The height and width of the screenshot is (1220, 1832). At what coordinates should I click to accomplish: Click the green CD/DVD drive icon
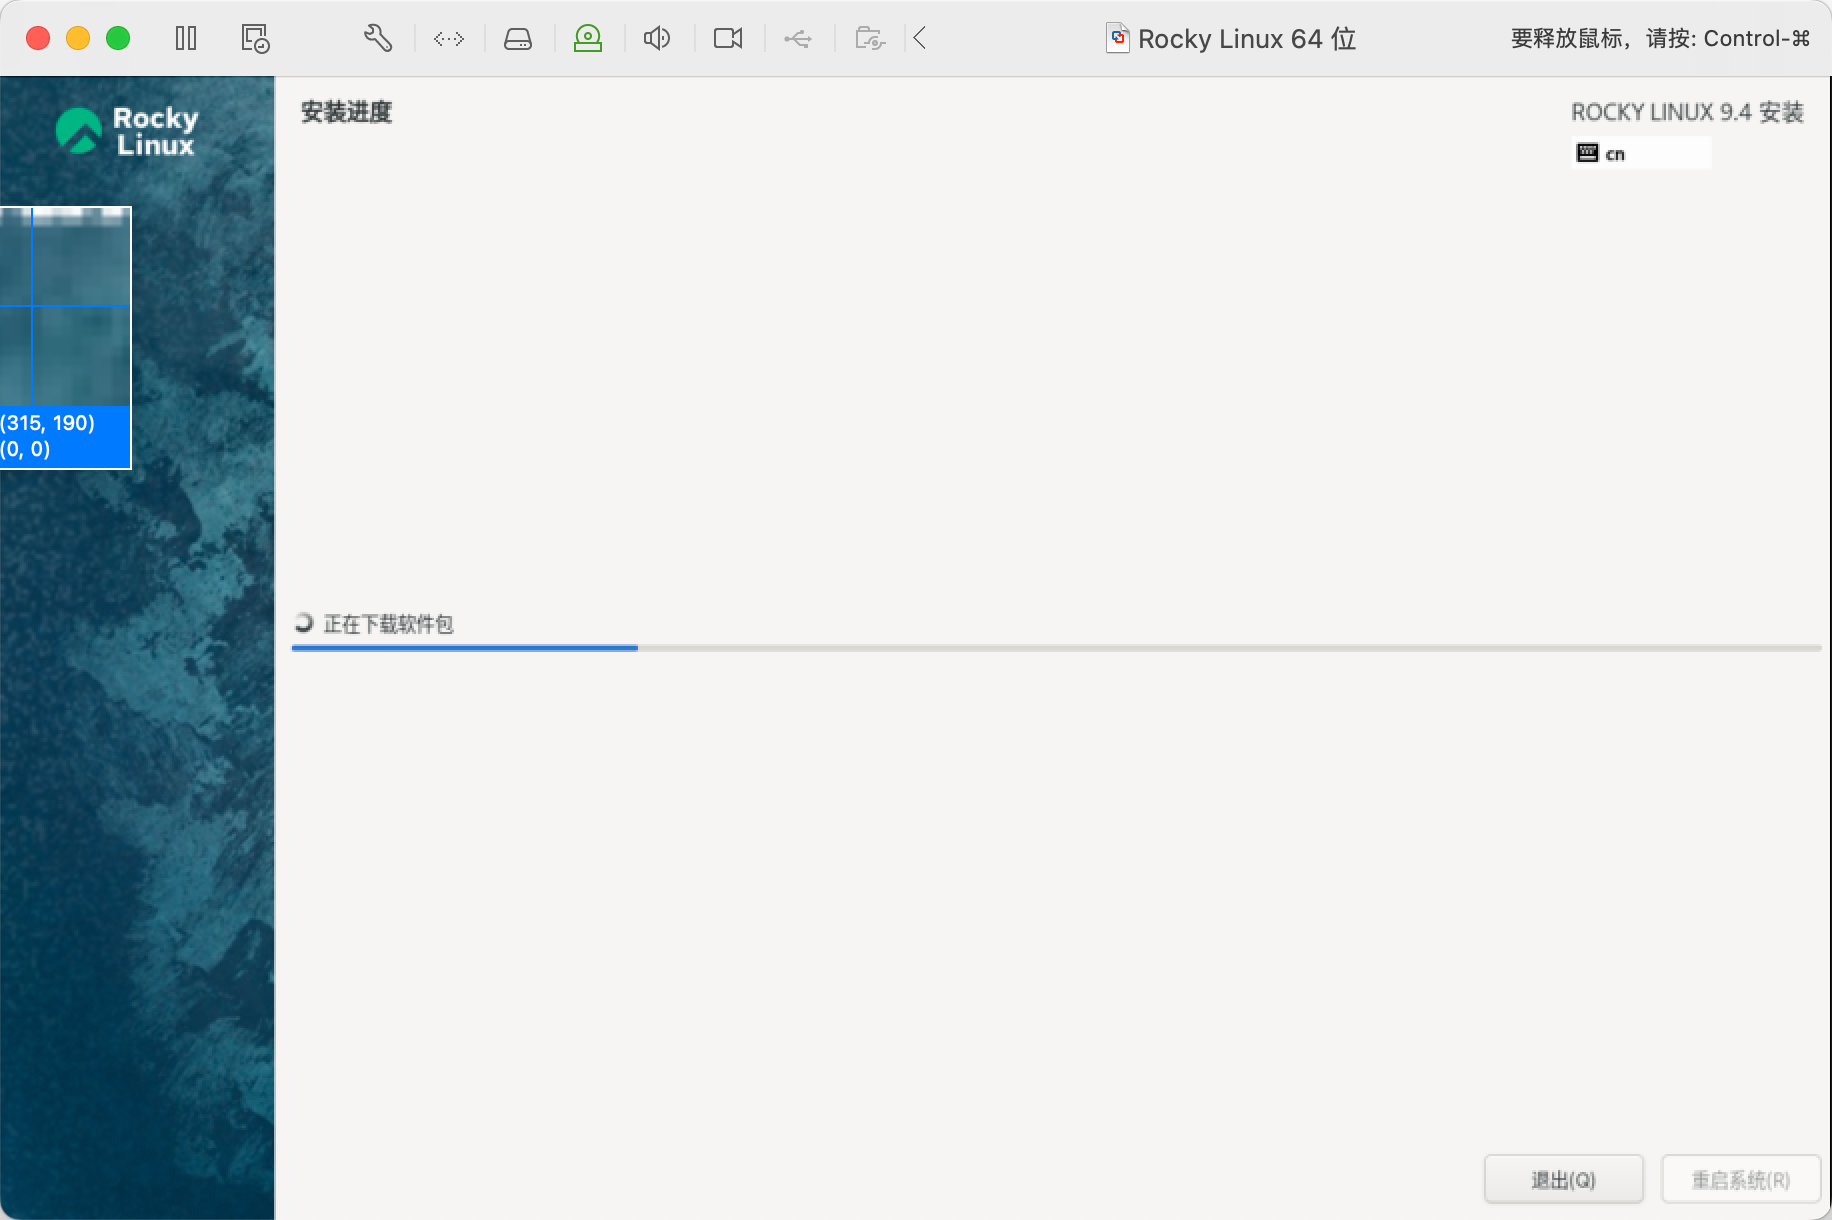tap(588, 39)
